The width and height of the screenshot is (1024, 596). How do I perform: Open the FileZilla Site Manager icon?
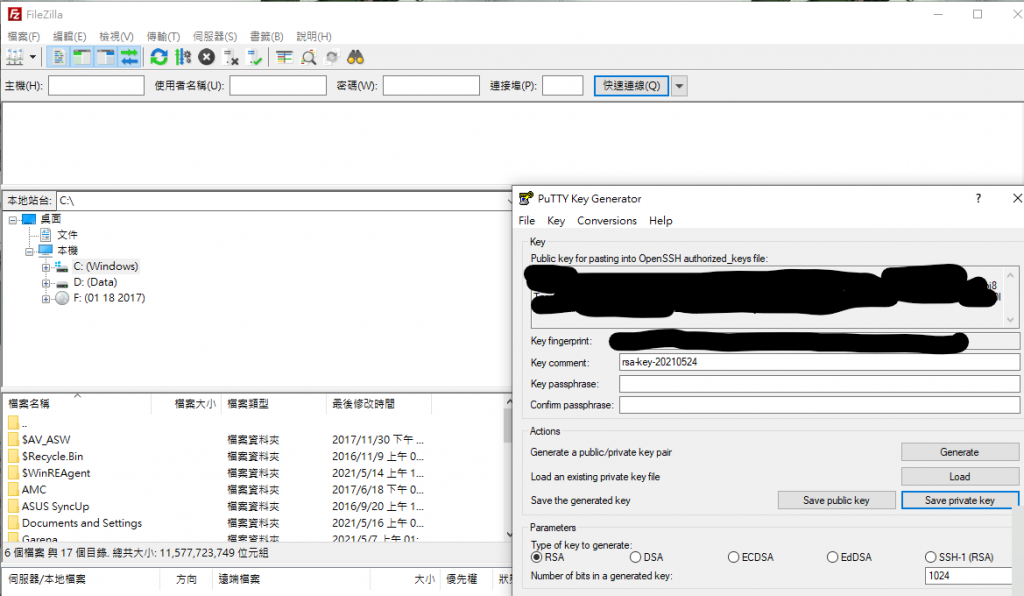pos(15,57)
